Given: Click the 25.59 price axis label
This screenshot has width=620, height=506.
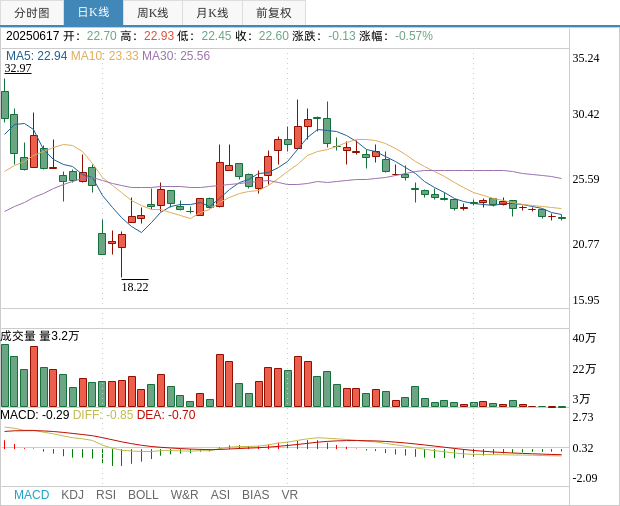Looking at the screenshot, I should [586, 179].
